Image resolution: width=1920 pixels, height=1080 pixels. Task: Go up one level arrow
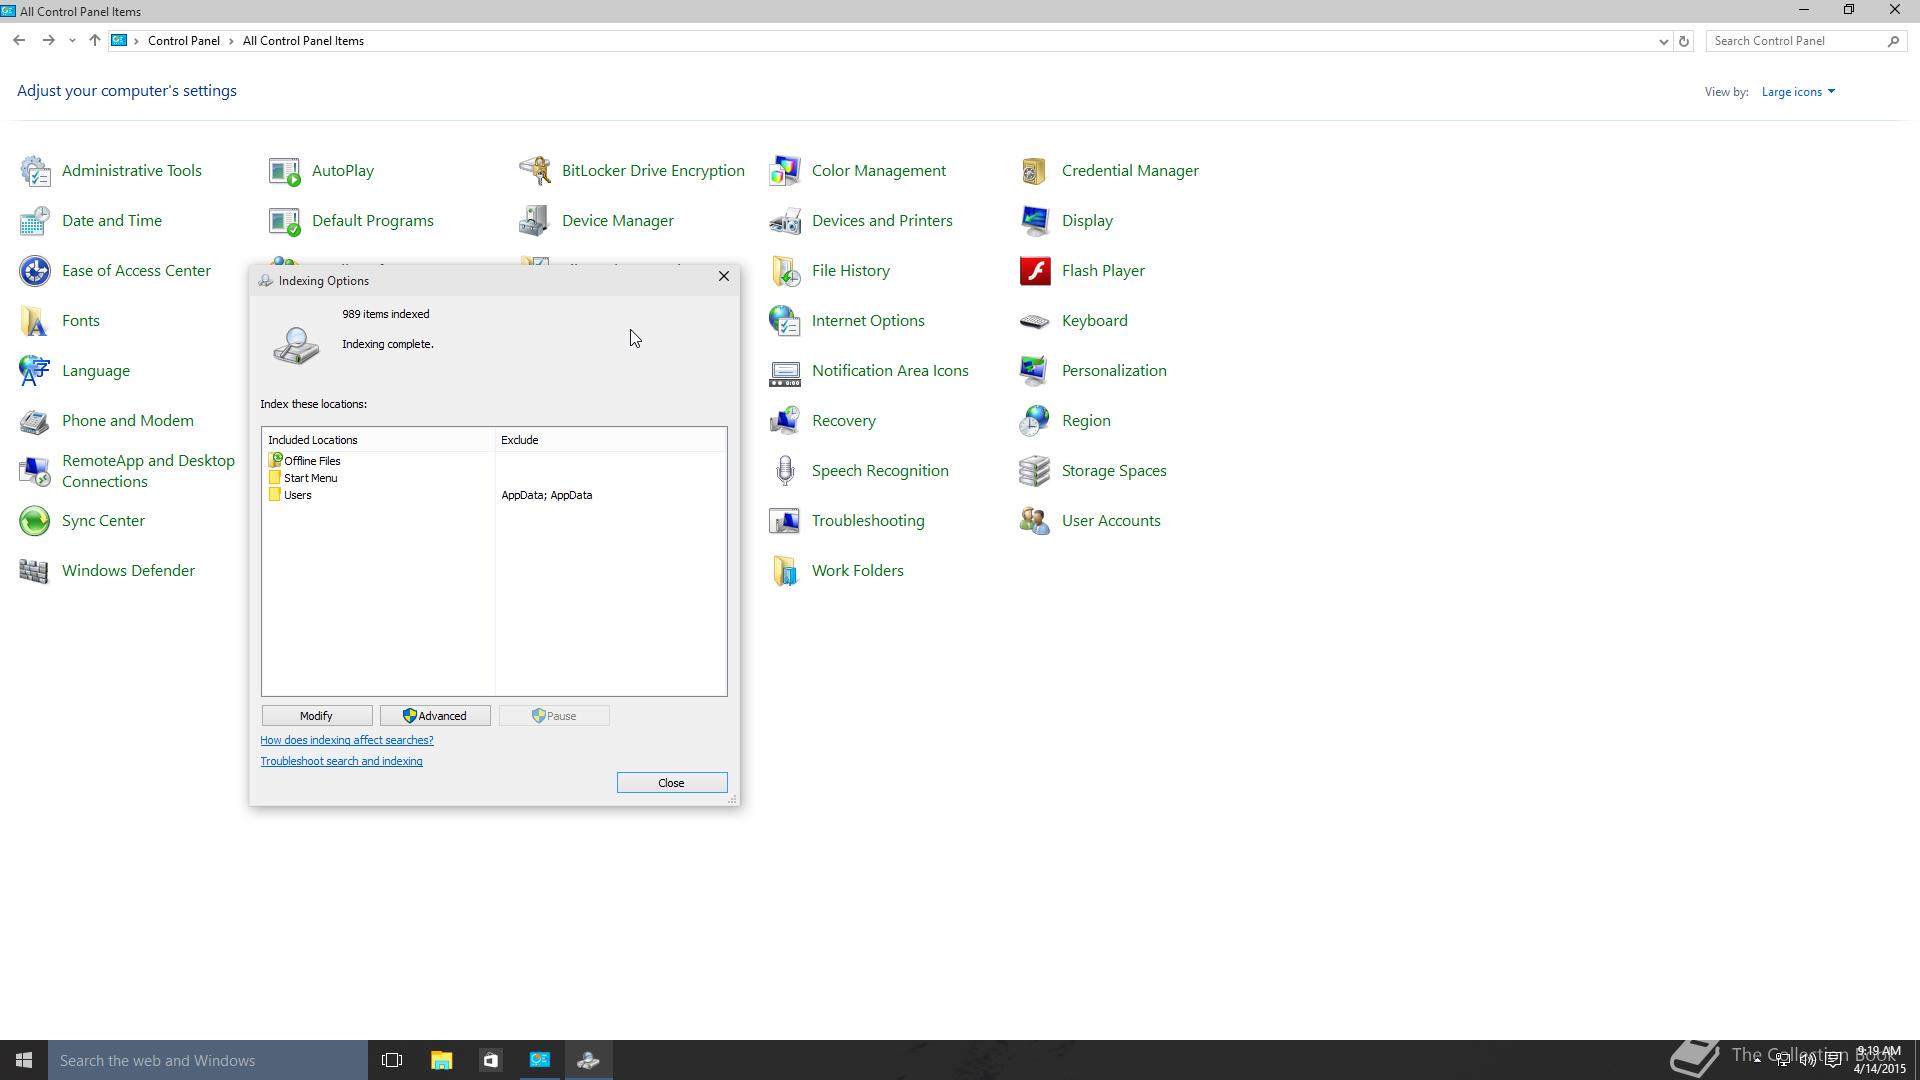pyautogui.click(x=94, y=41)
